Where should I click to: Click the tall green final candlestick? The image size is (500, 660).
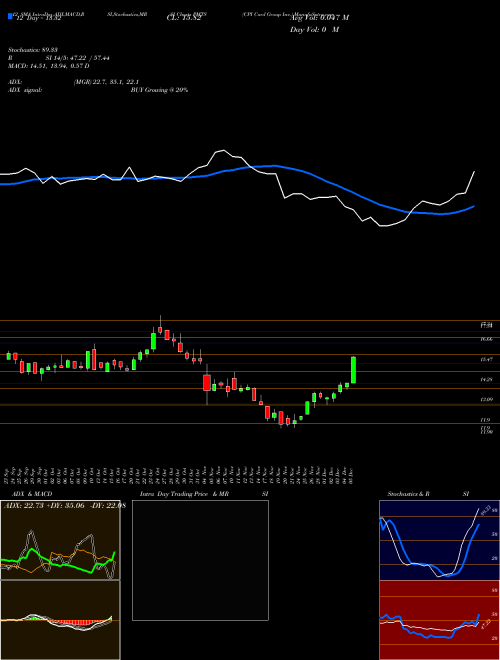point(354,370)
